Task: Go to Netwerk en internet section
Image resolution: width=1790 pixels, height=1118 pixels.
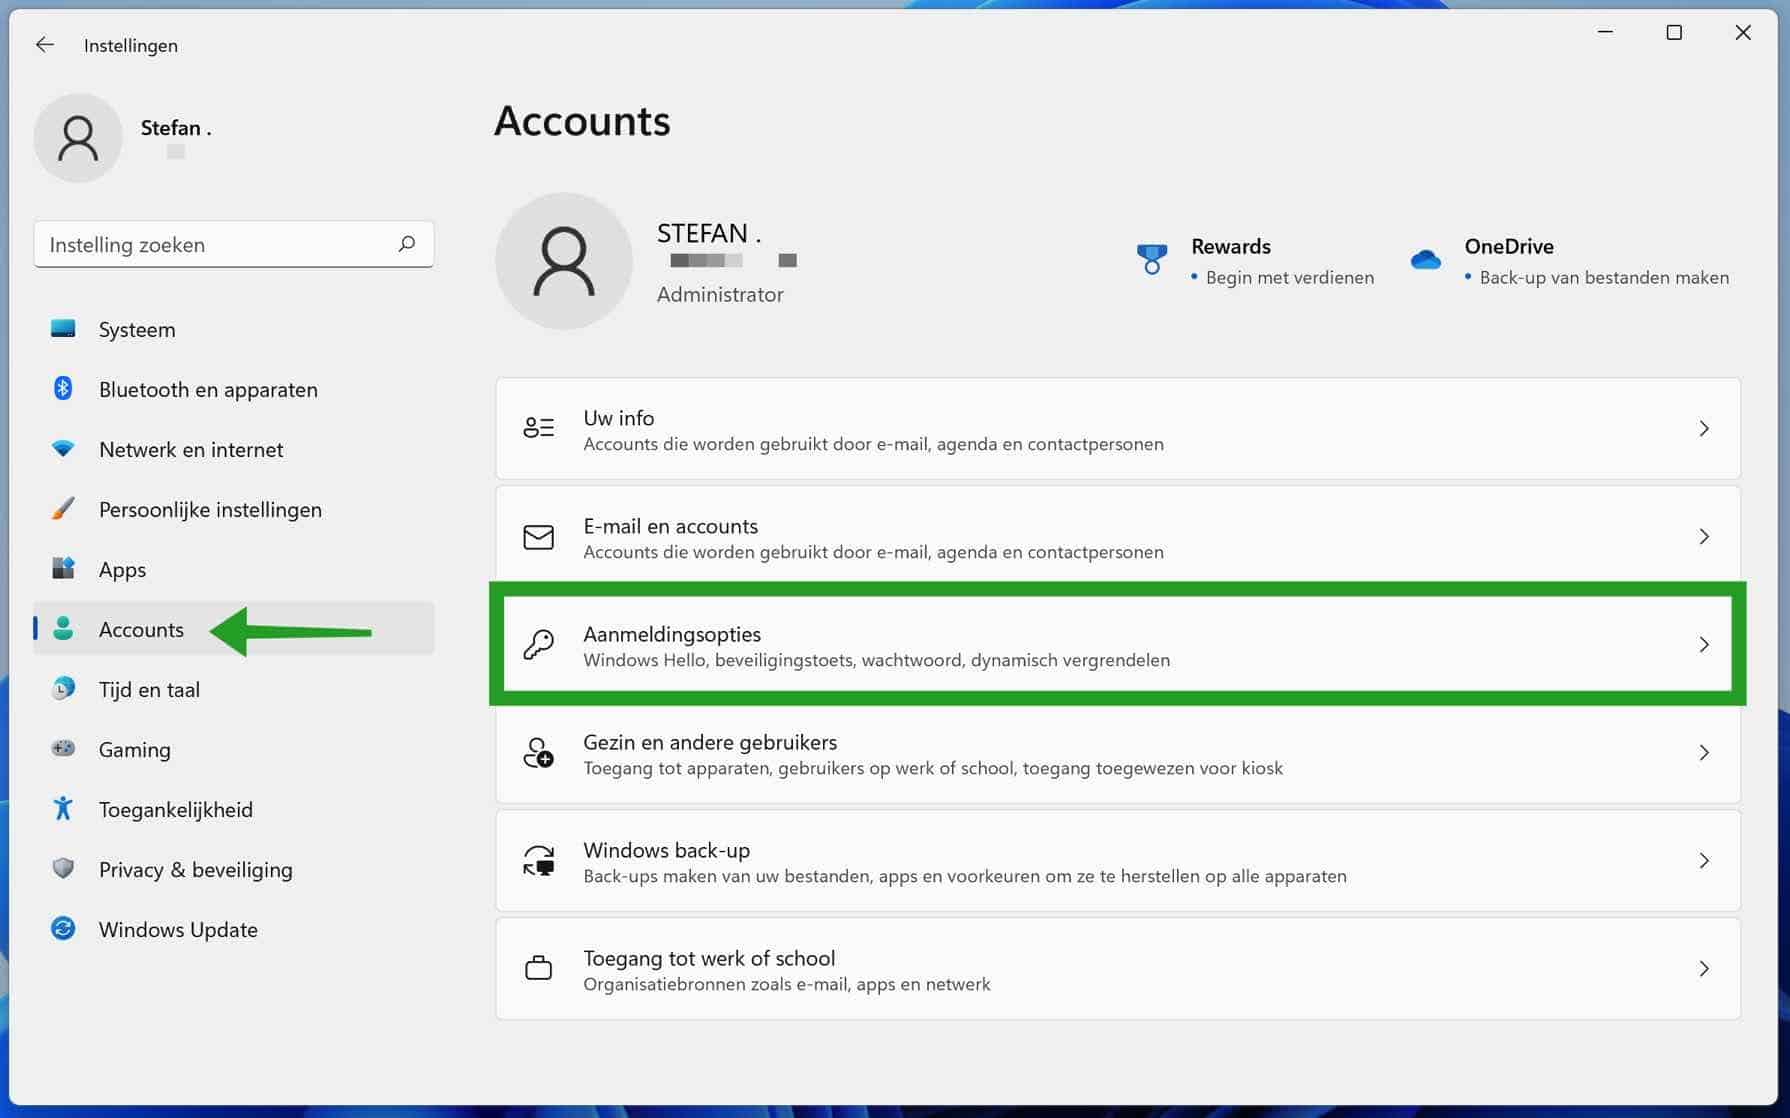Action: pos(190,450)
